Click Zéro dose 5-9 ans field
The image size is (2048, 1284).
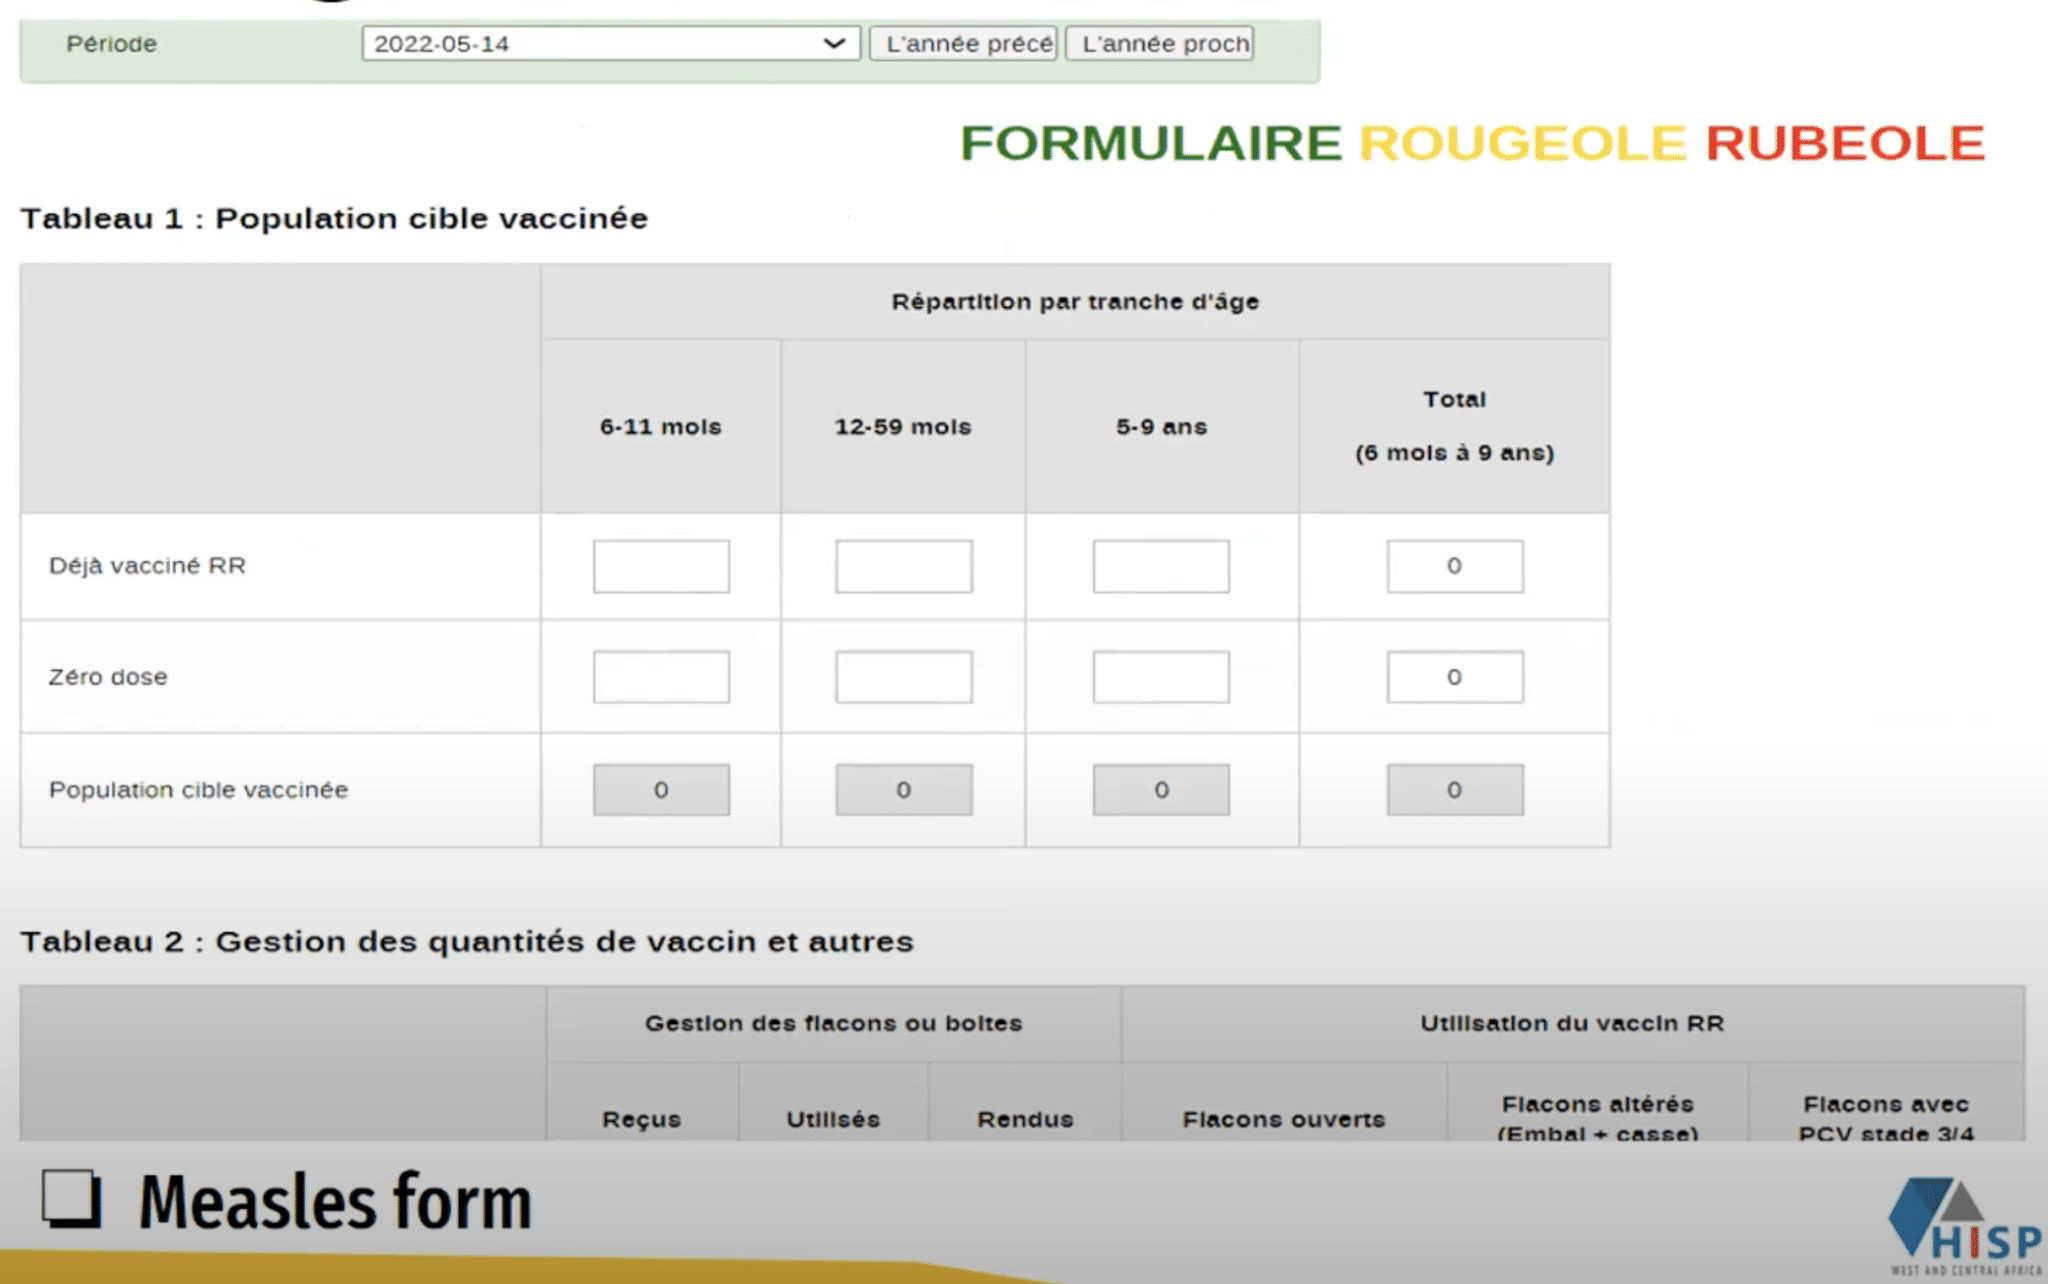(x=1161, y=677)
